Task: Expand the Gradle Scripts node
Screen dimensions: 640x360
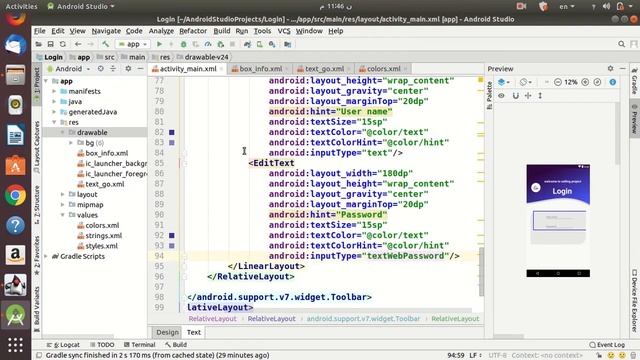Action: (x=46, y=256)
